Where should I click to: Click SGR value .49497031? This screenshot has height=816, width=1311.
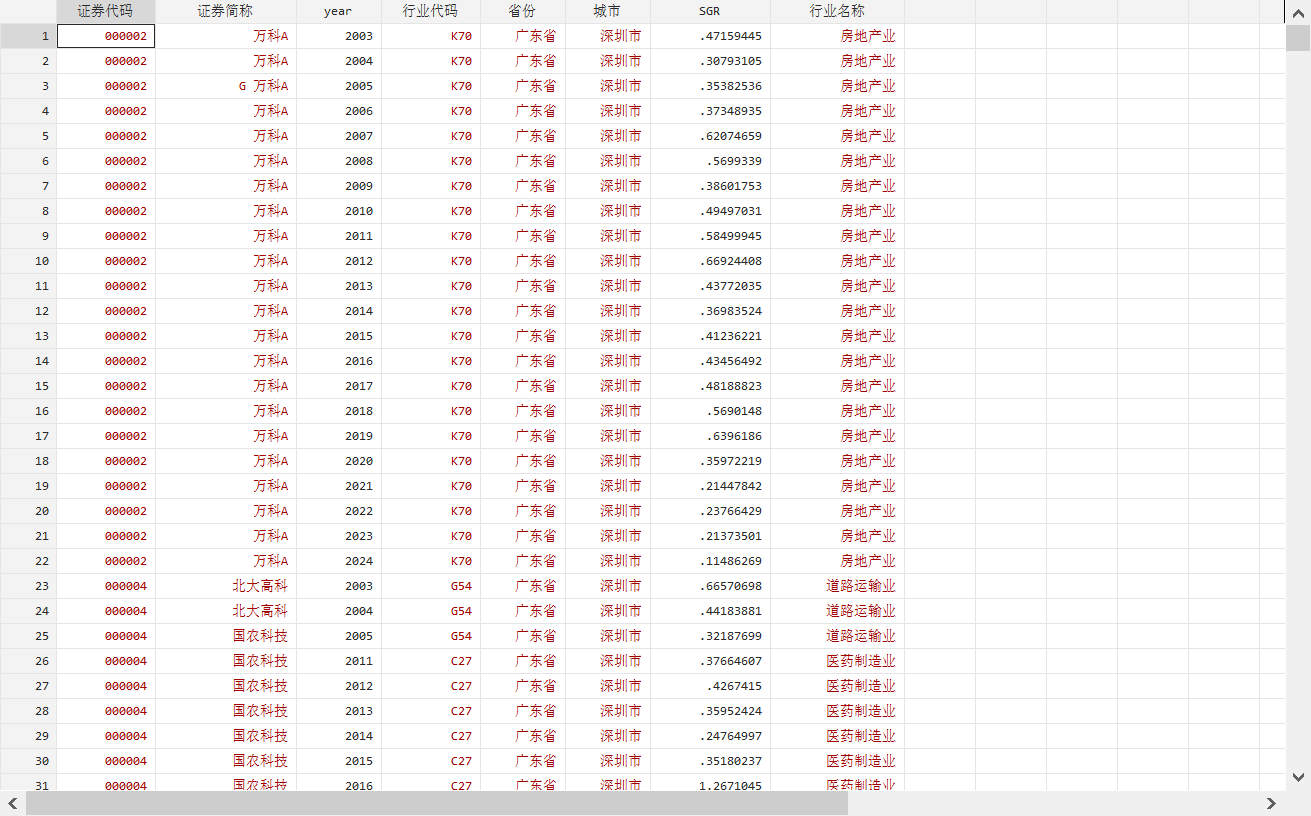(710, 211)
